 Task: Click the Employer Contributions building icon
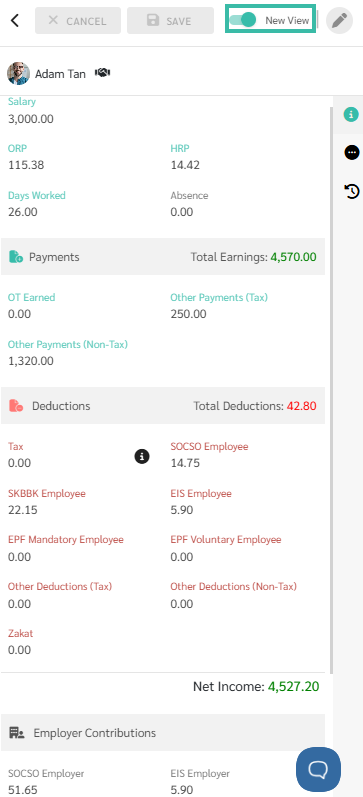17,733
